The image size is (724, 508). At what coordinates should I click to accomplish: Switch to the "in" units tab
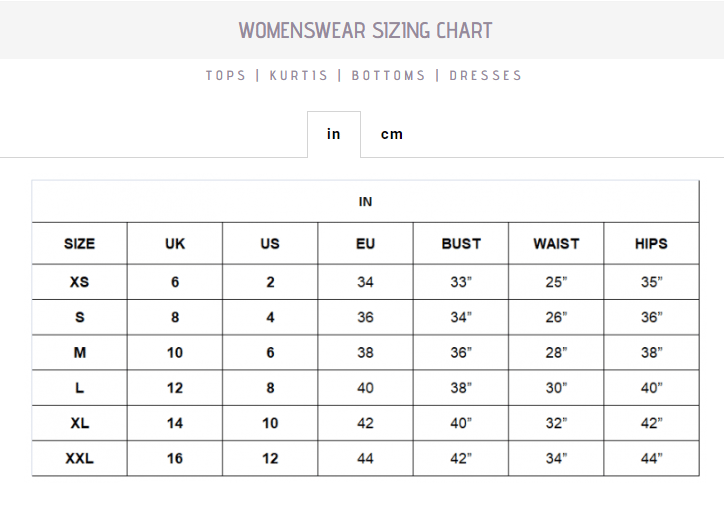pyautogui.click(x=333, y=134)
